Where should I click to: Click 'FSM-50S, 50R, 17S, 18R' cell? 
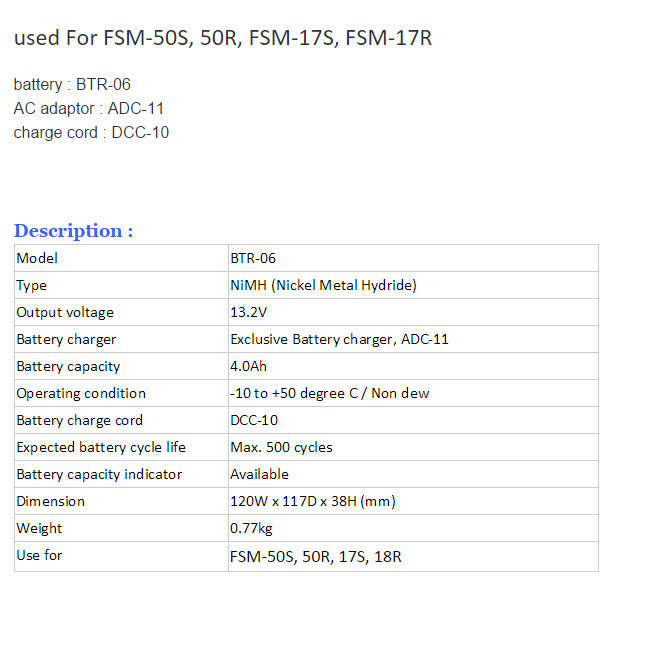point(315,556)
